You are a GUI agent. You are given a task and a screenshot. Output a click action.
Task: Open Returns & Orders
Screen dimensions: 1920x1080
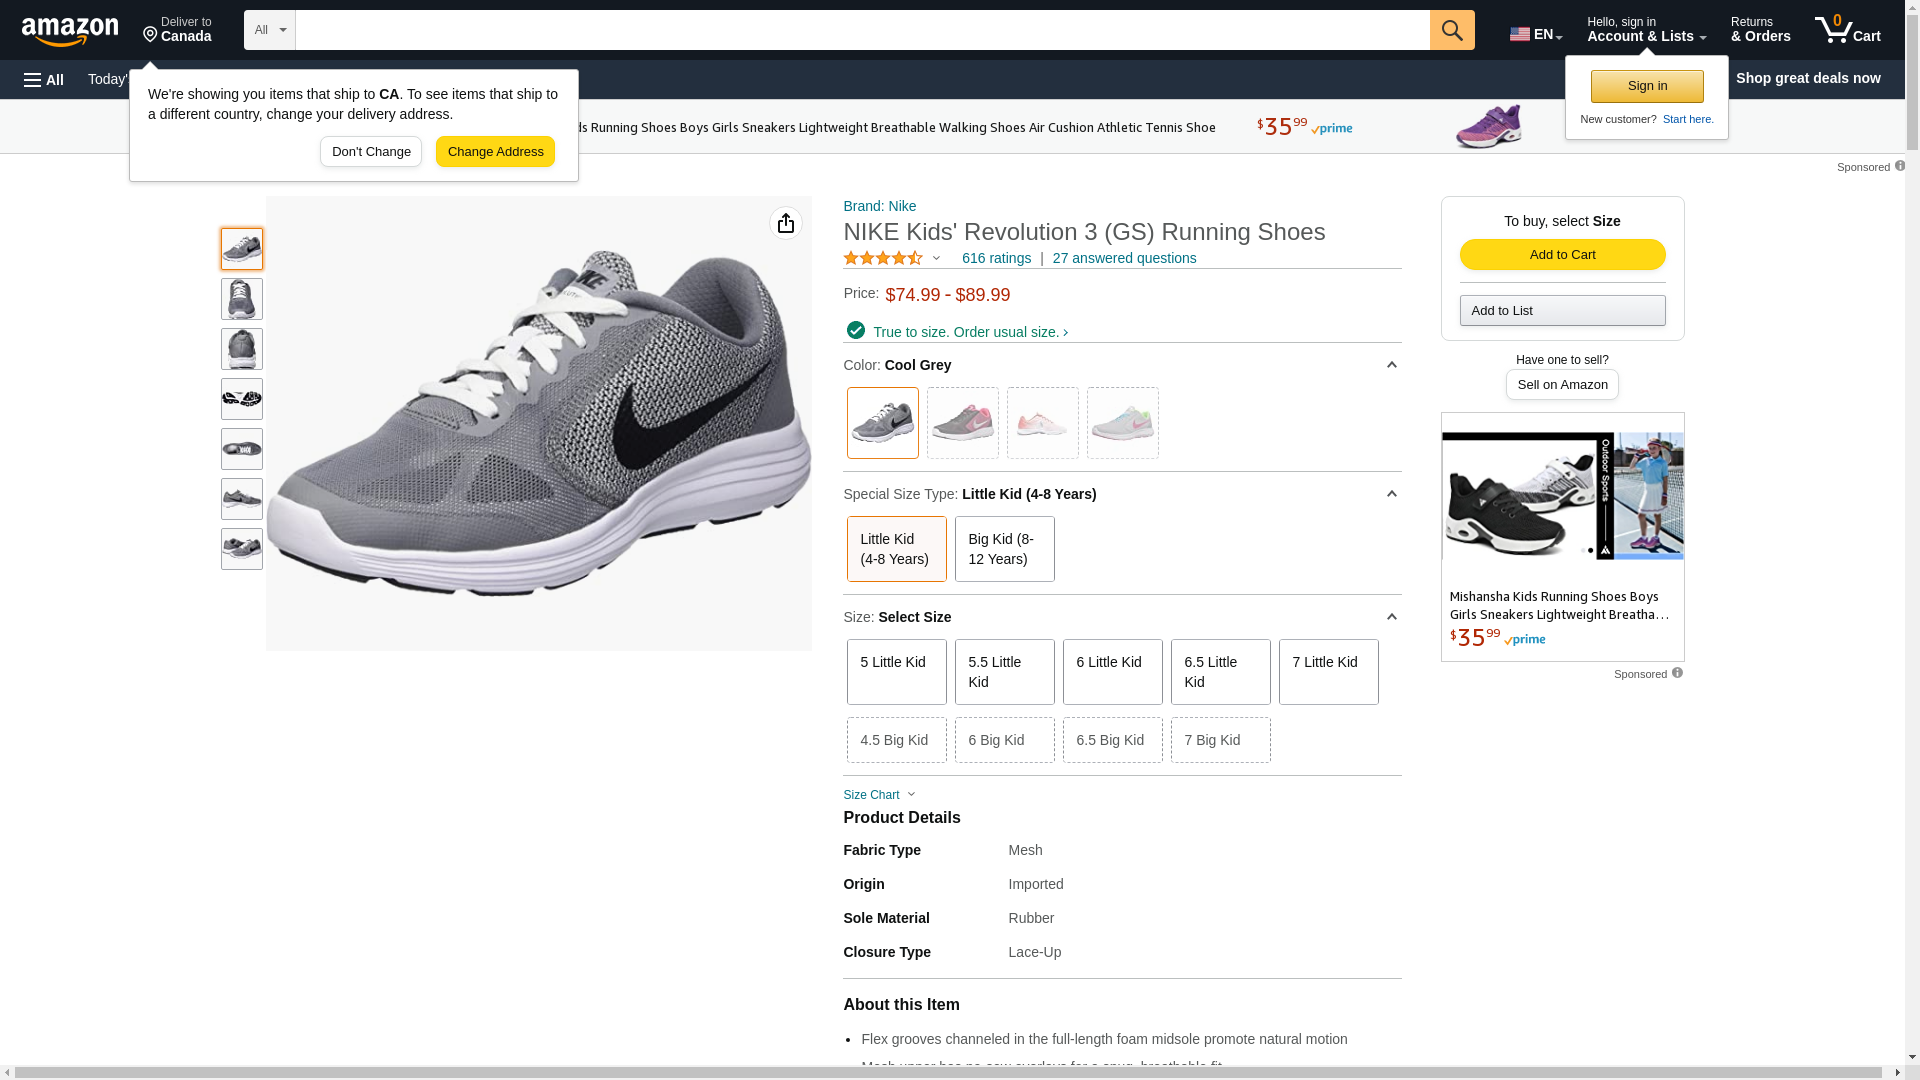[x=1760, y=30]
